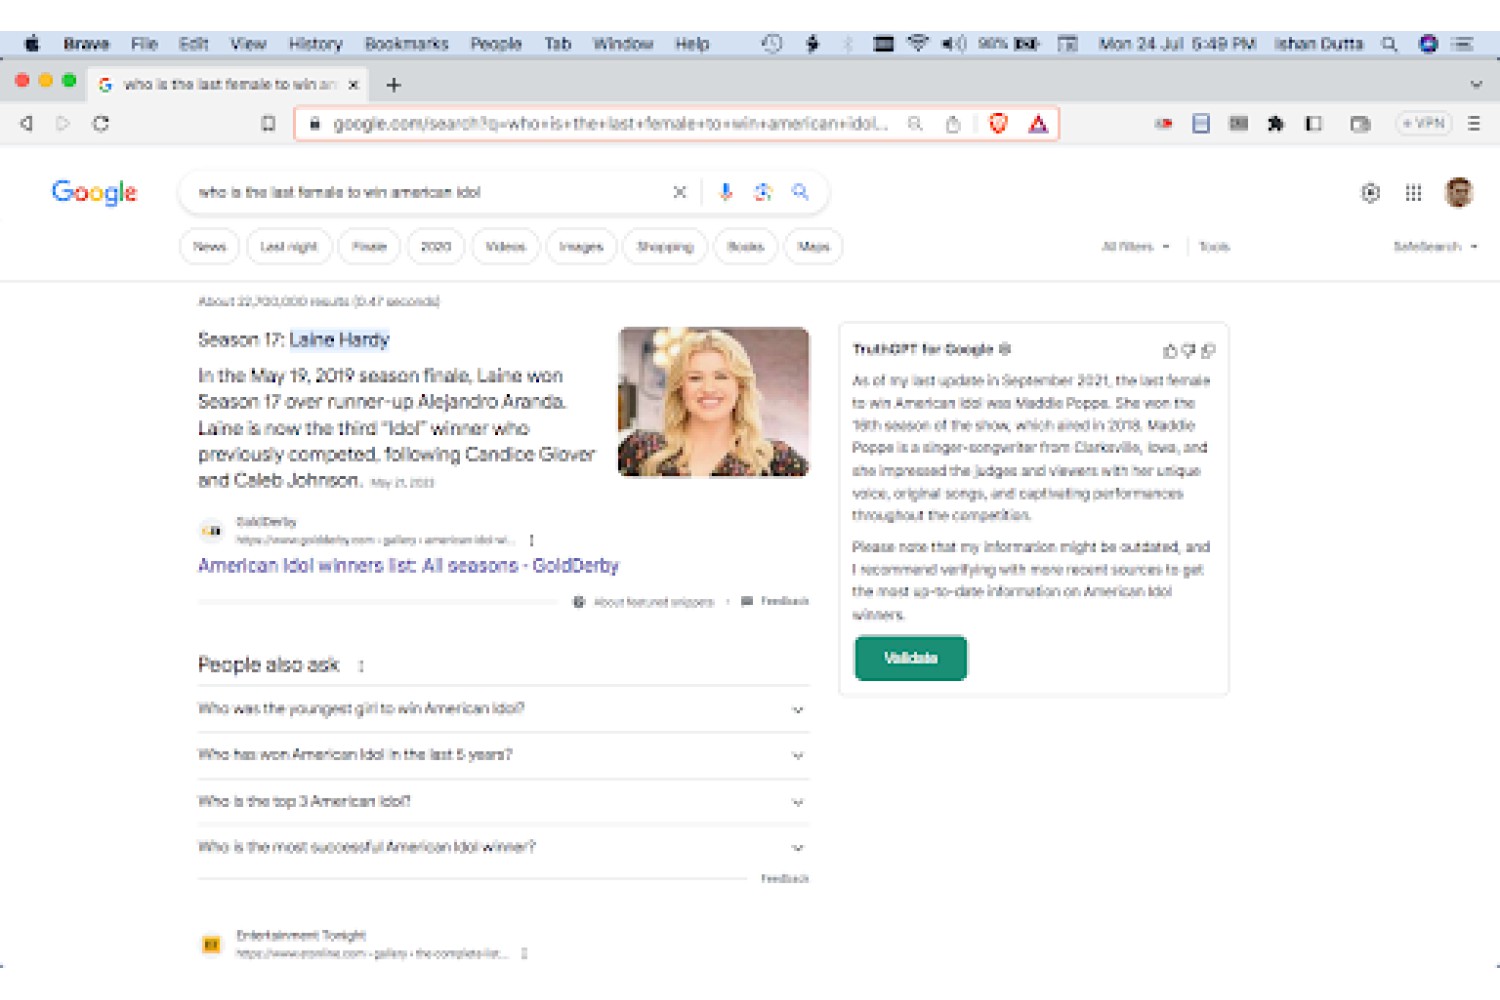This screenshot has width=1500, height=1000.
Task: Open macOS Spotlight search
Action: click(x=1389, y=44)
